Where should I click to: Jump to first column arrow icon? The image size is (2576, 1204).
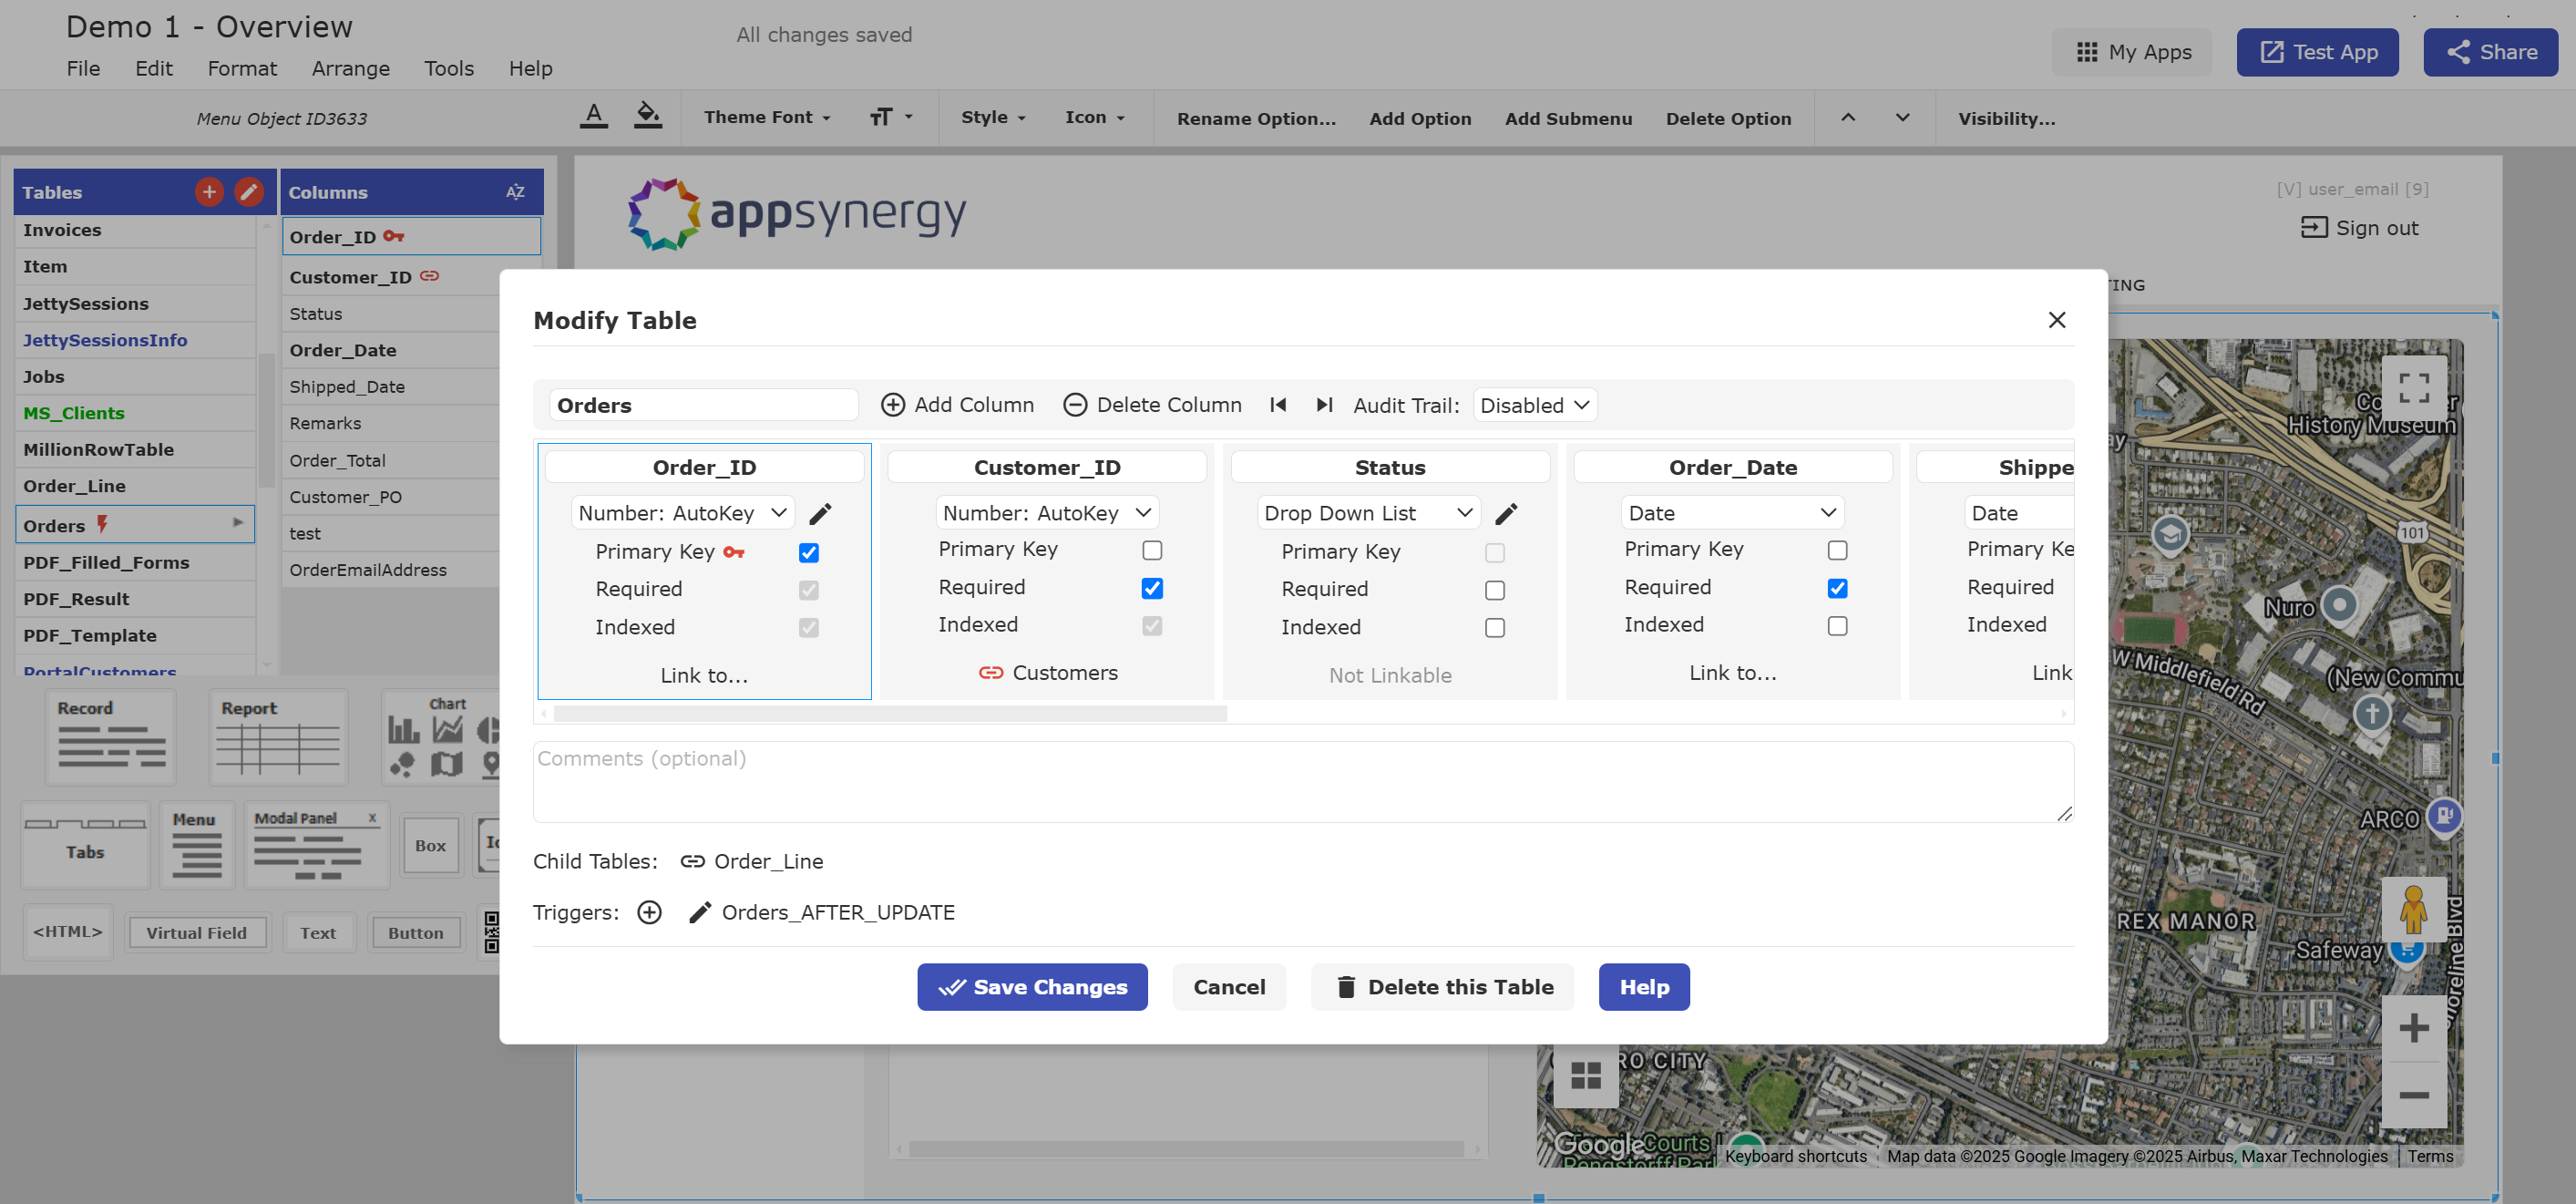click(x=1277, y=405)
